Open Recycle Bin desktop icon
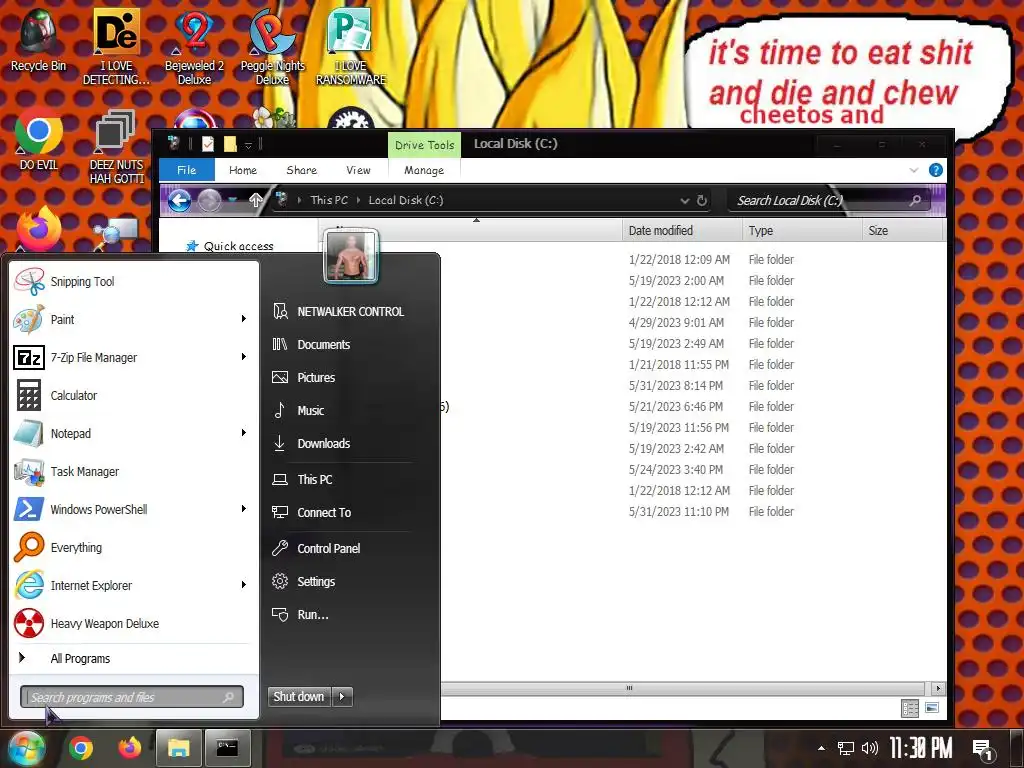This screenshot has width=1024, height=768. point(39,40)
